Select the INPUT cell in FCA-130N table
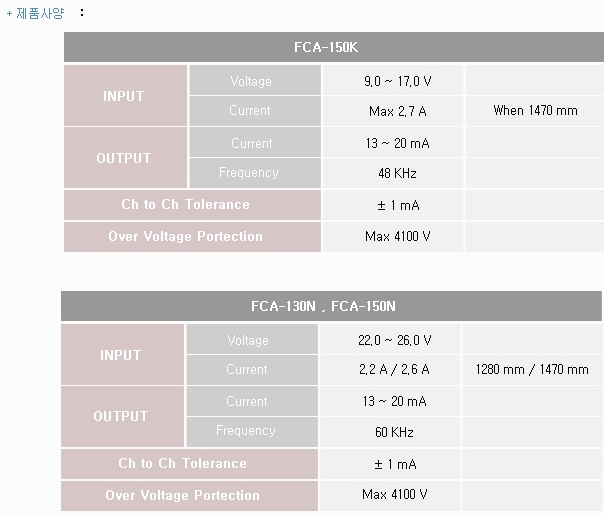The width and height of the screenshot is (604, 514). click(x=121, y=355)
